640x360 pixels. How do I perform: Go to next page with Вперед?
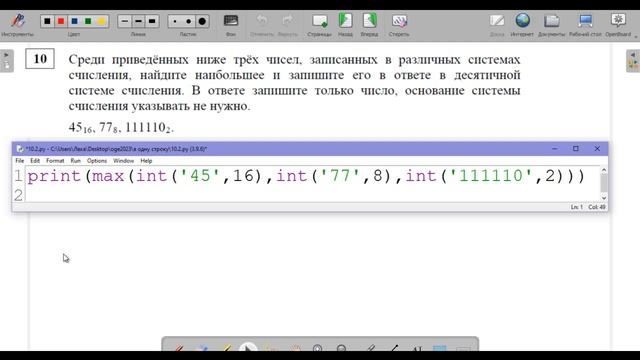click(369, 24)
